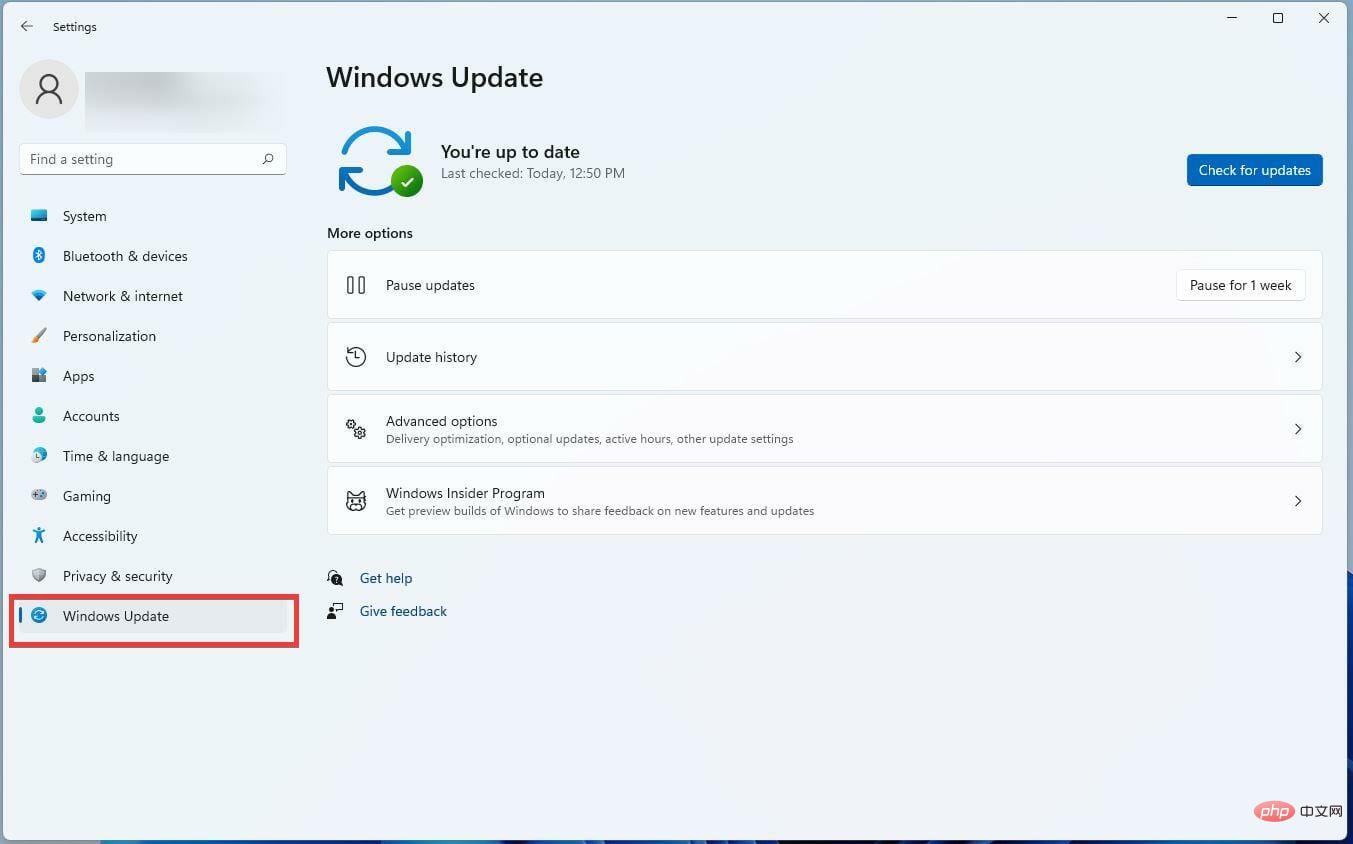1353x844 pixels.
Task: Open Bluetooth & devices settings
Action: click(153, 256)
